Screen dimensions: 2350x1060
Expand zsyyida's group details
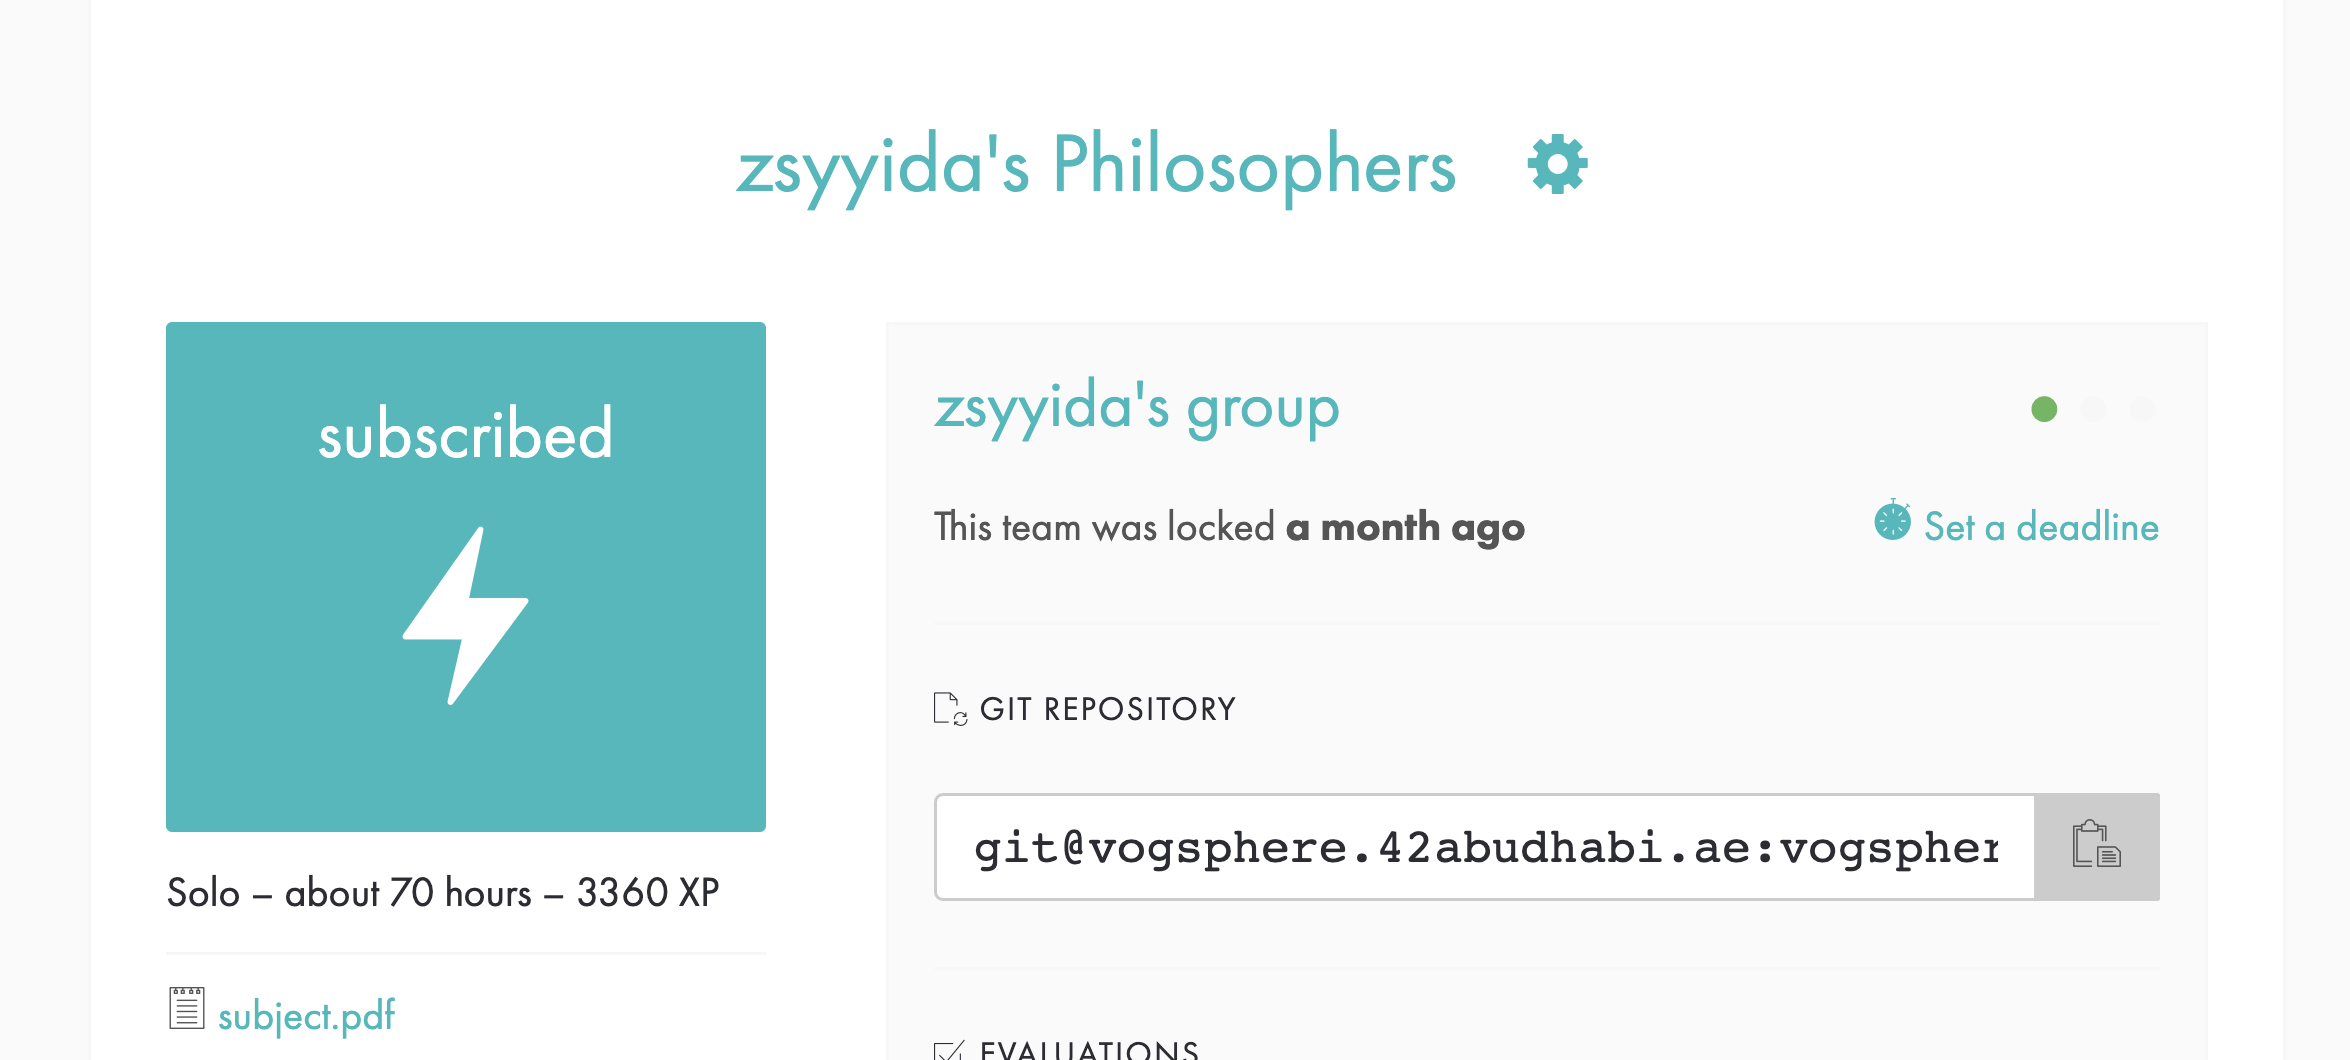pyautogui.click(x=1137, y=406)
